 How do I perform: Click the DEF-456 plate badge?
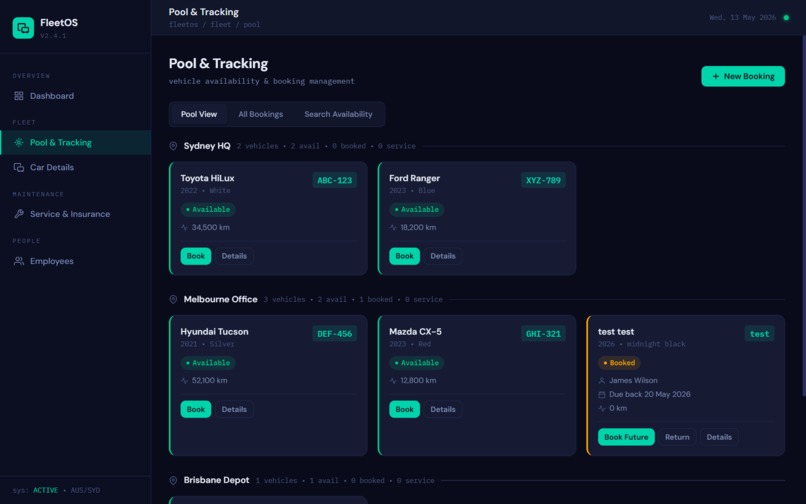pos(335,334)
